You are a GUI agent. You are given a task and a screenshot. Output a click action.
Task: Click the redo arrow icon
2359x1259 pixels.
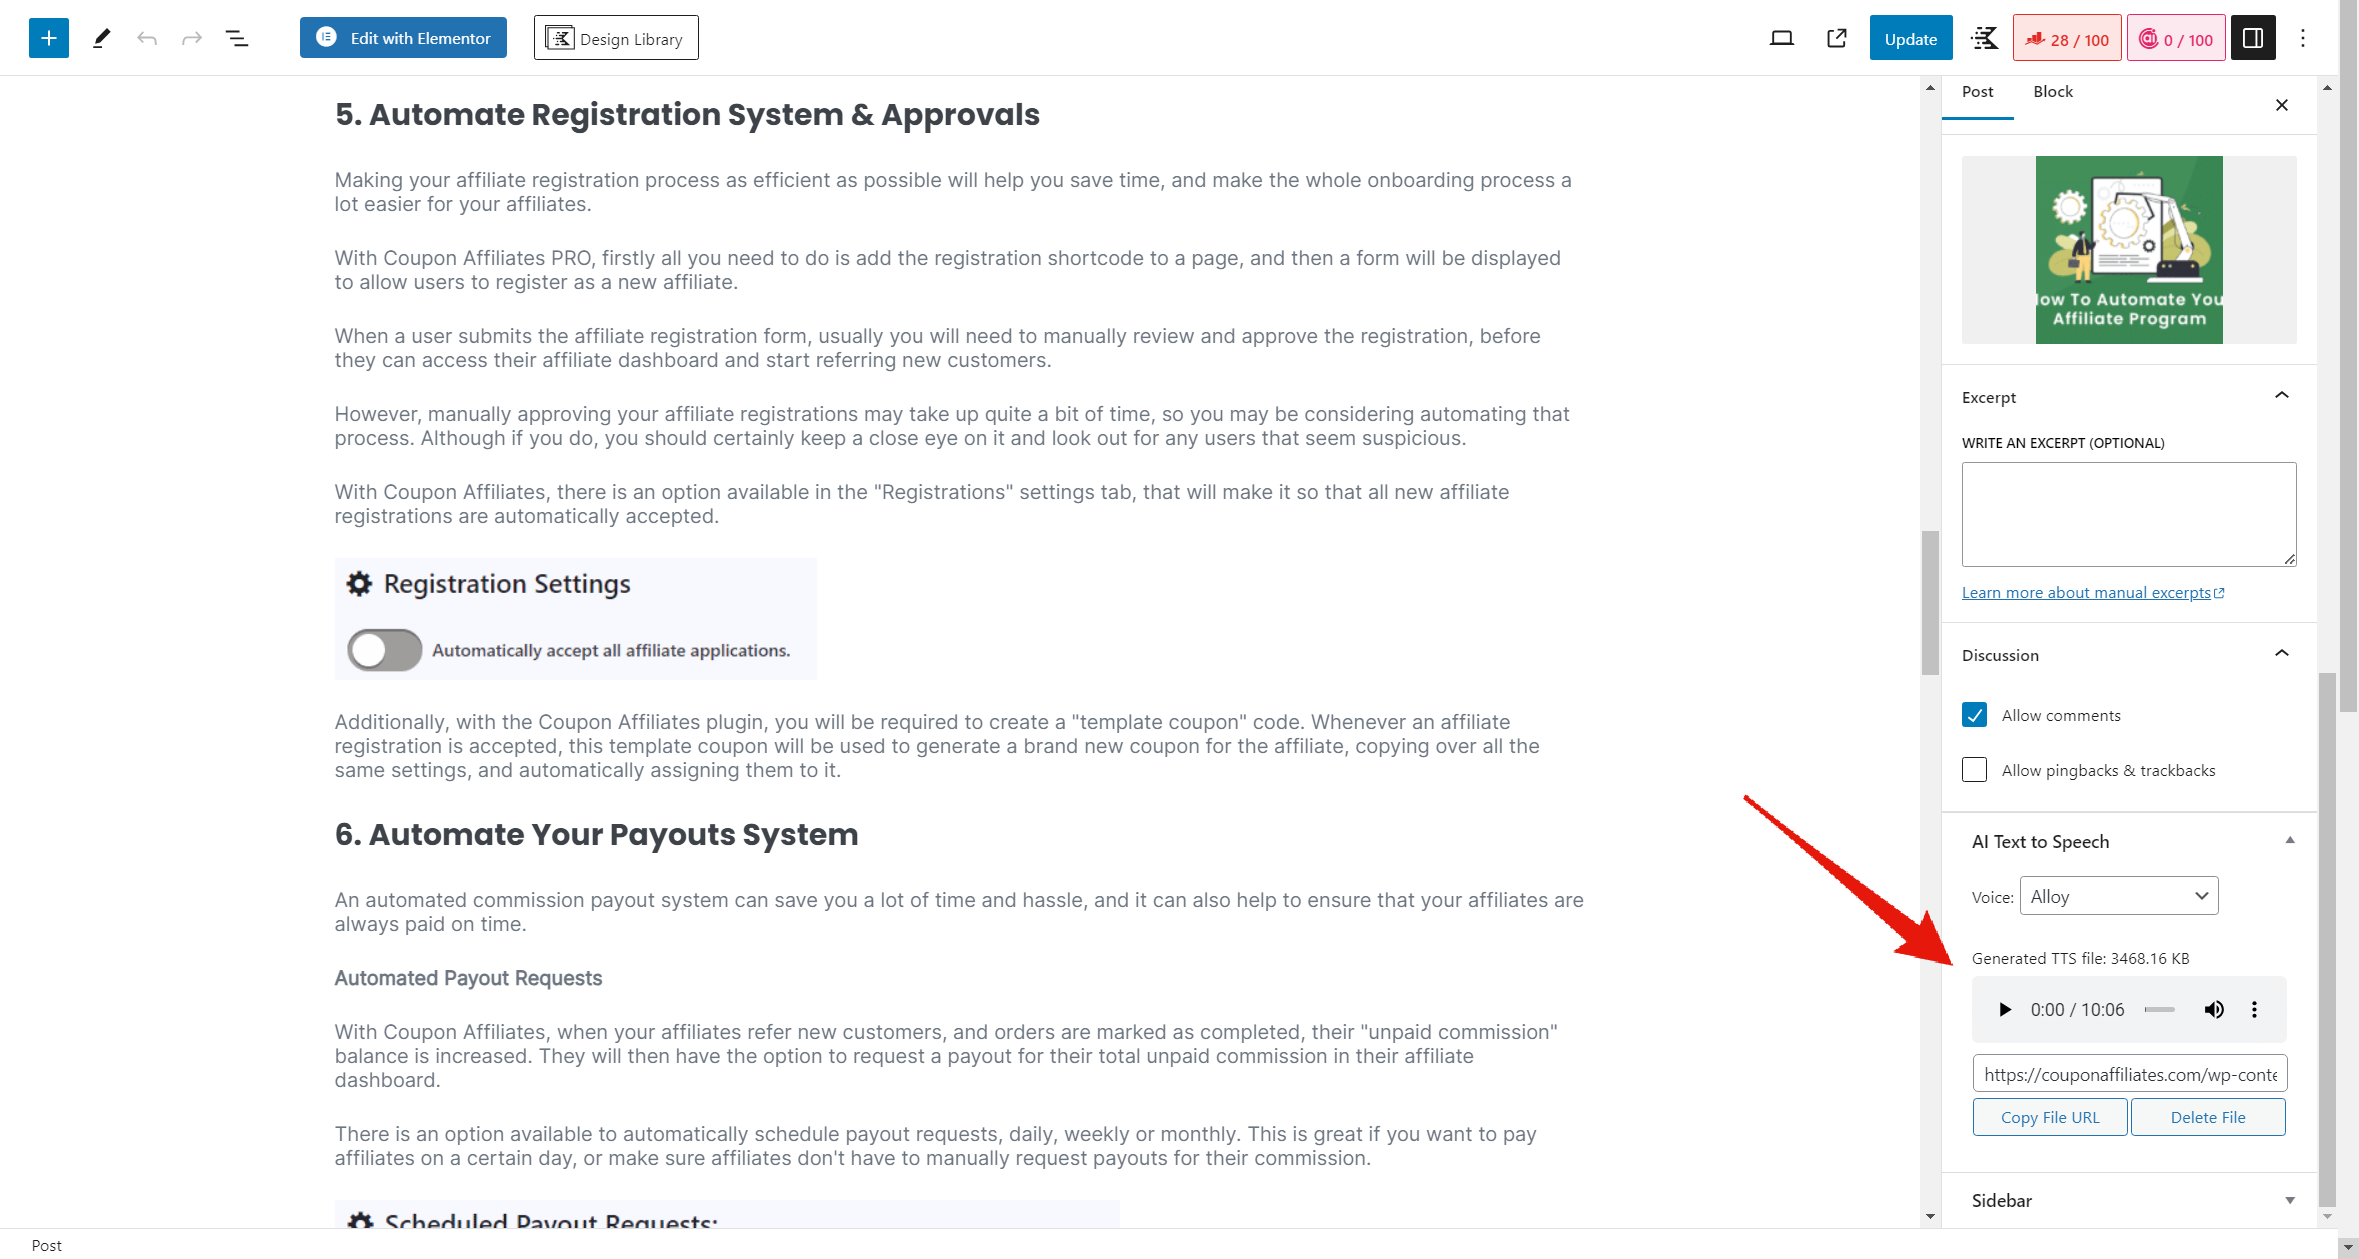click(x=192, y=37)
